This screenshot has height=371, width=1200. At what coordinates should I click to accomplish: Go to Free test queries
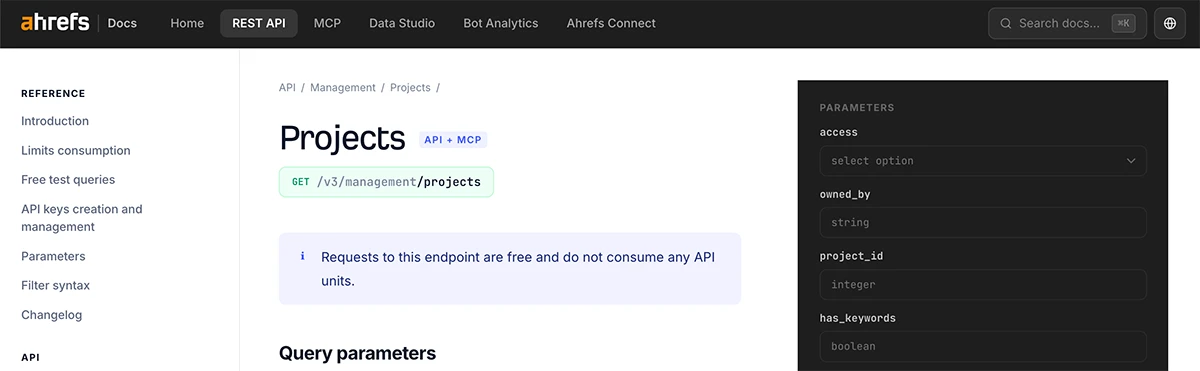point(68,180)
